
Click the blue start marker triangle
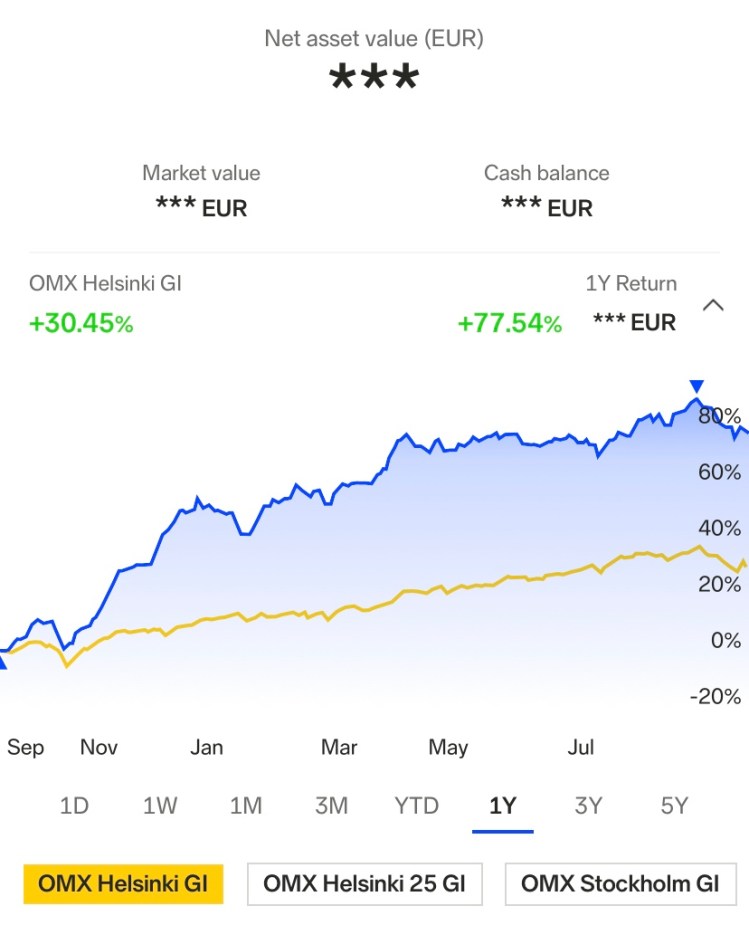[3, 658]
